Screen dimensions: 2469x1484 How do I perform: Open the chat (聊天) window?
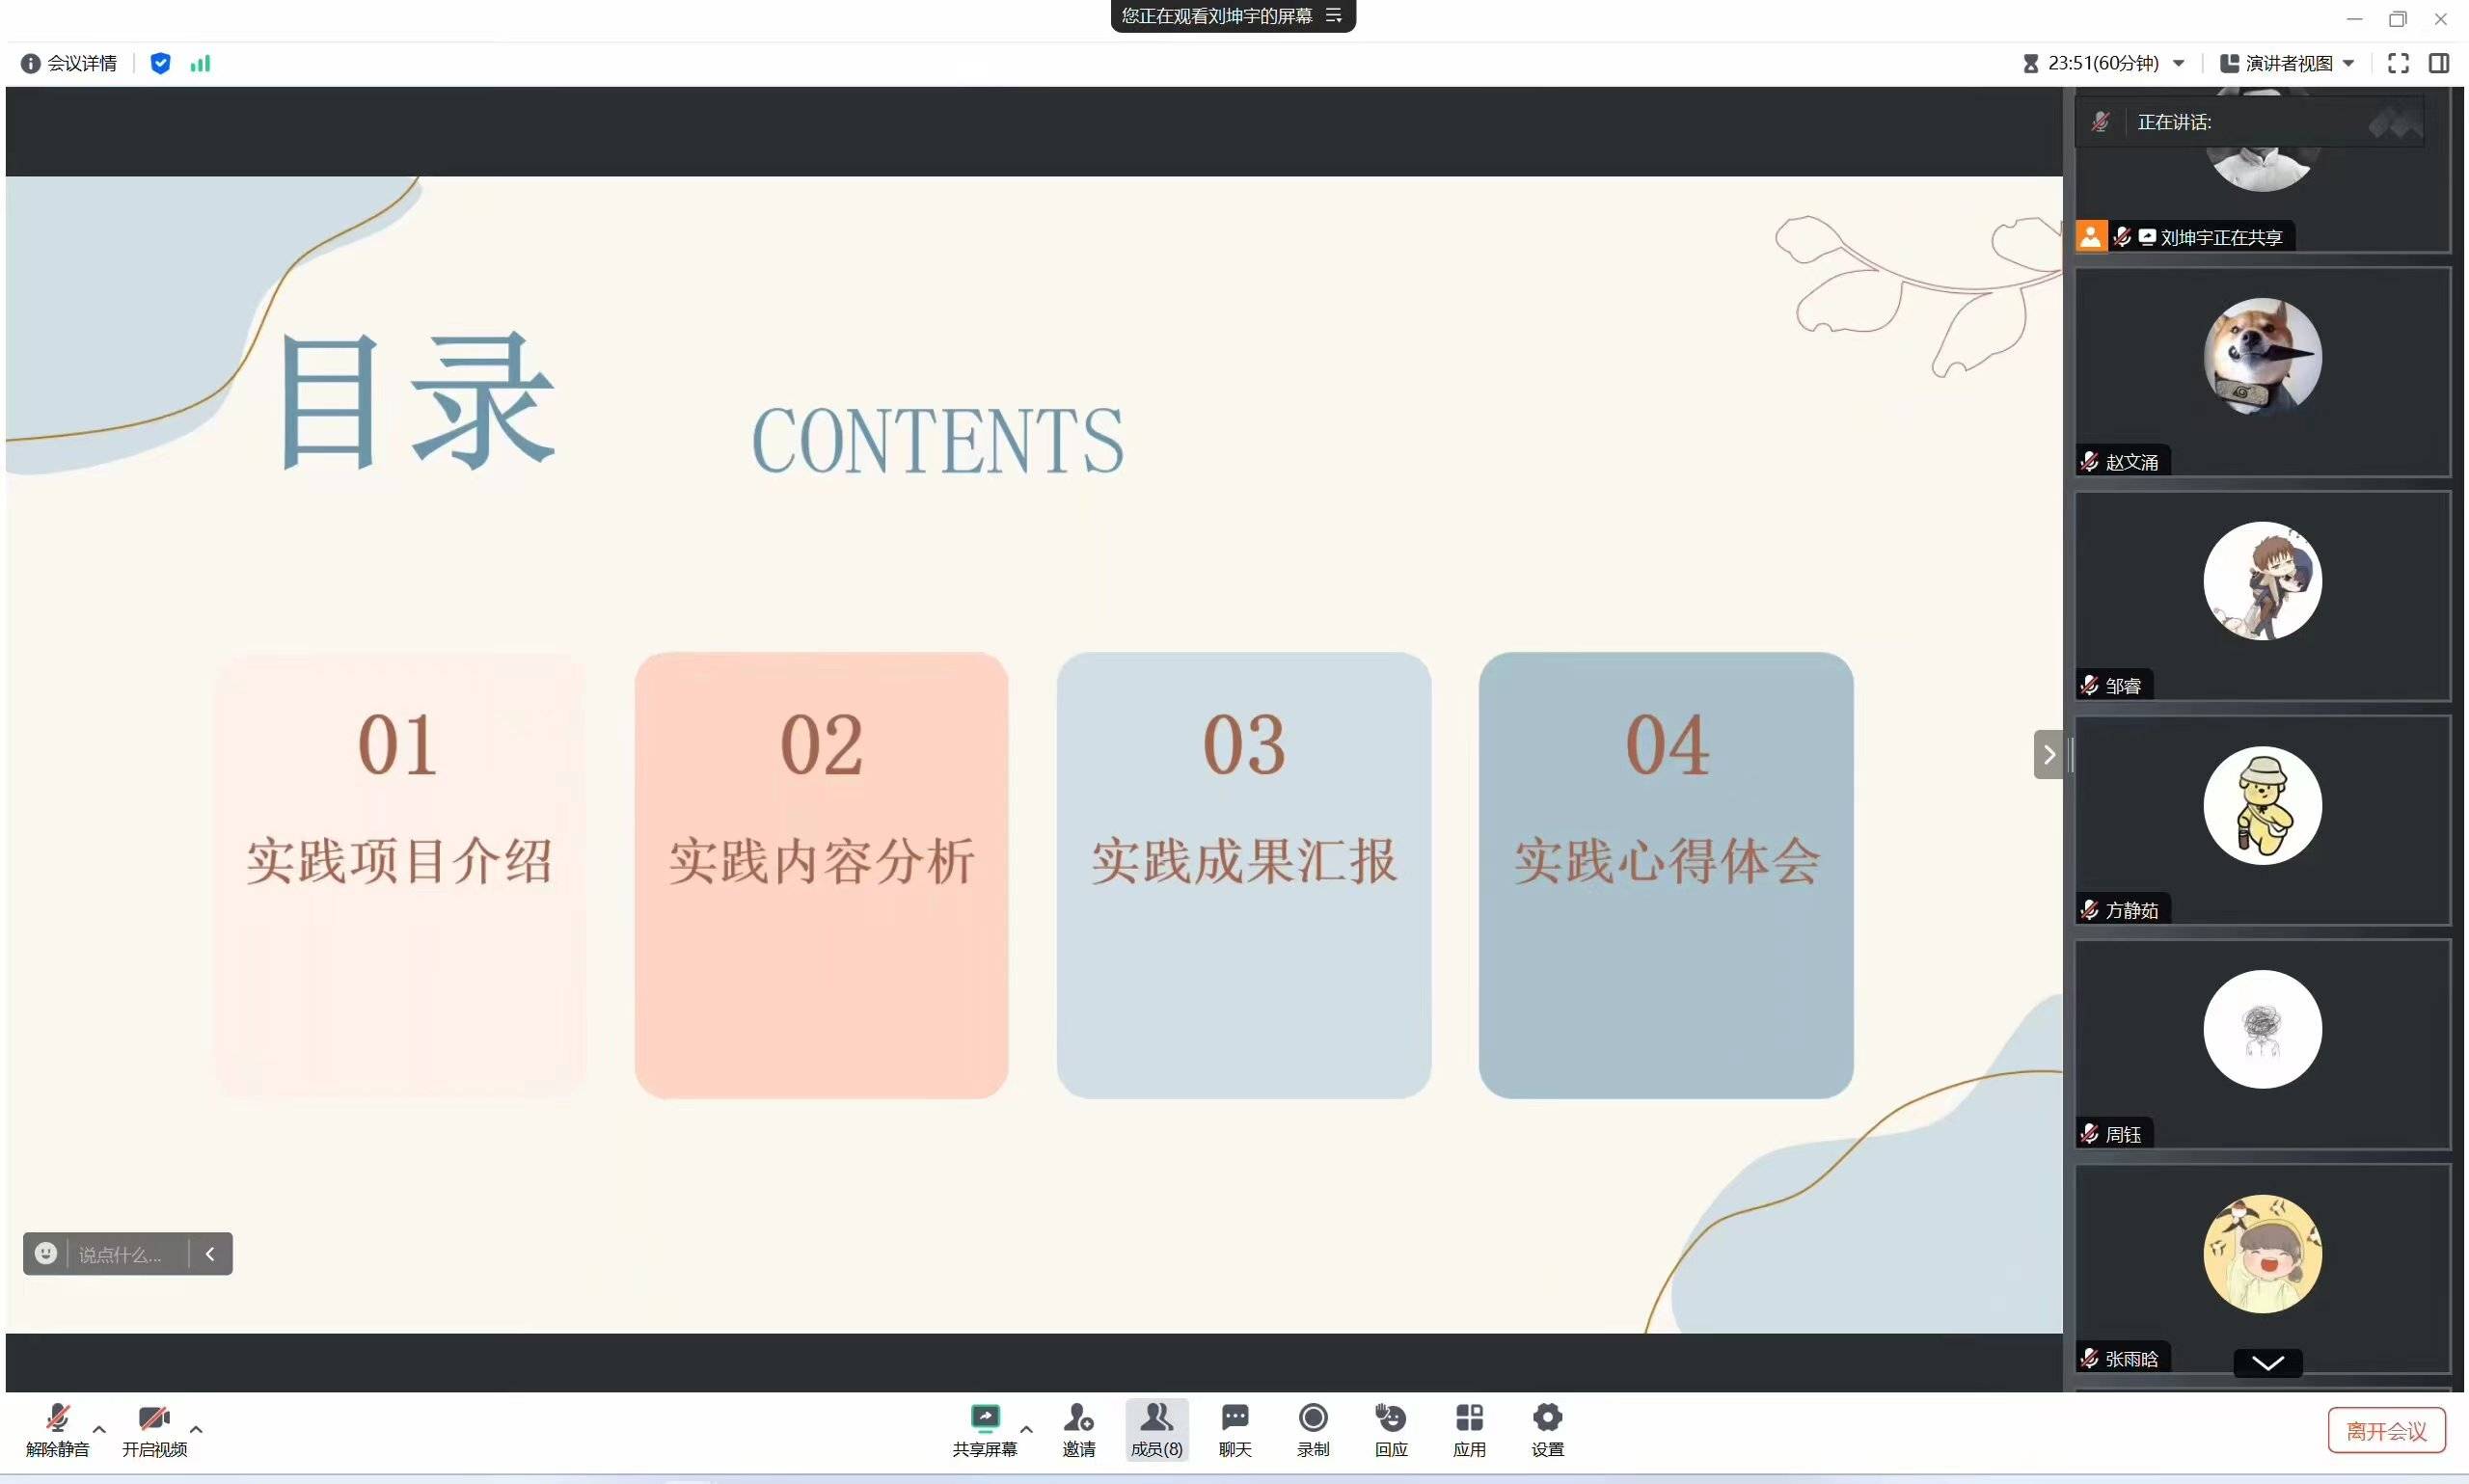click(x=1234, y=1420)
